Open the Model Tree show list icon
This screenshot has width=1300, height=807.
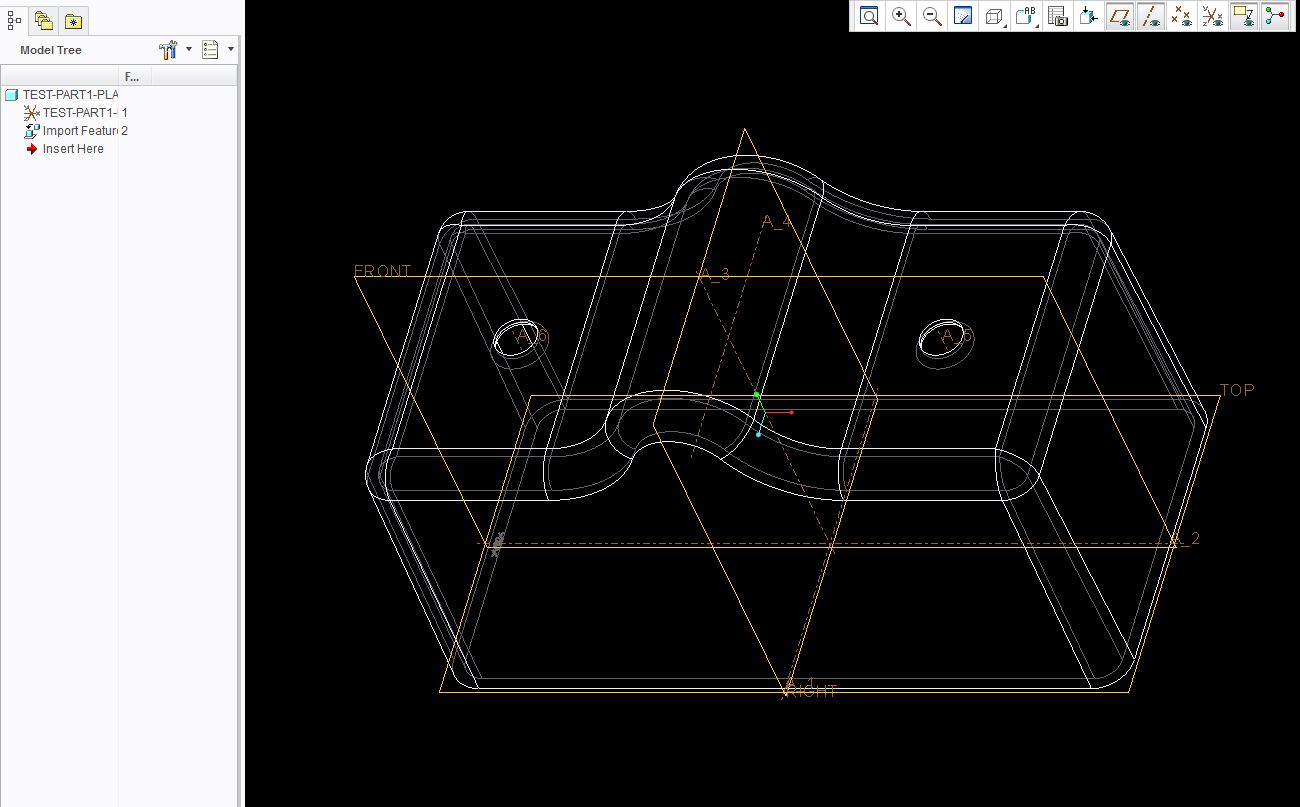[x=210, y=49]
